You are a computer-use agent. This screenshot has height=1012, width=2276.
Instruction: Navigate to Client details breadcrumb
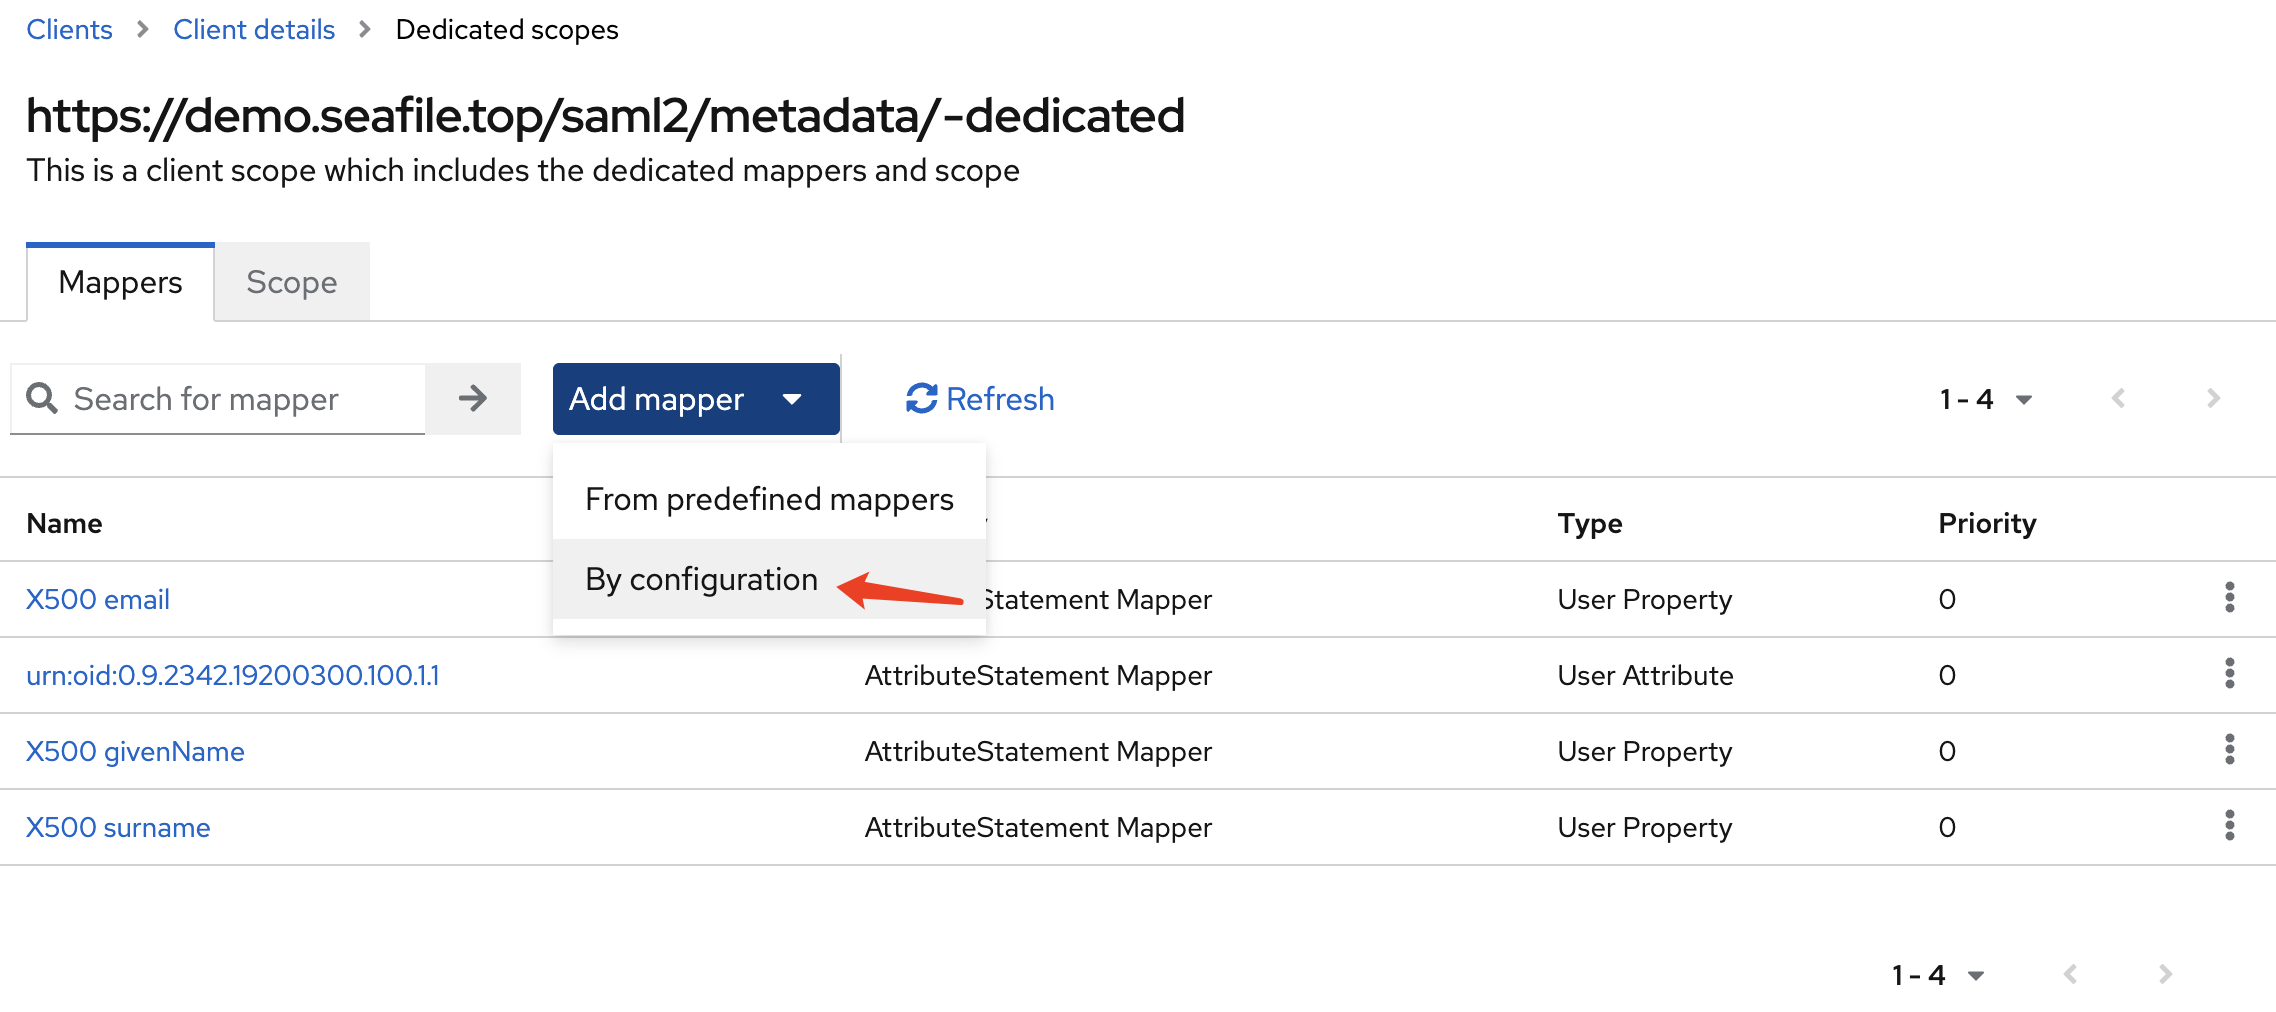(254, 30)
